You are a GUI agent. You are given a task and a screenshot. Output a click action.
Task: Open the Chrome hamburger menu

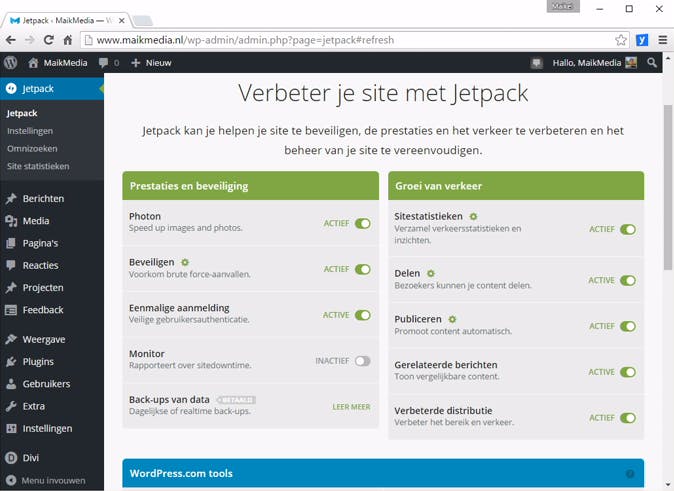pos(662,40)
